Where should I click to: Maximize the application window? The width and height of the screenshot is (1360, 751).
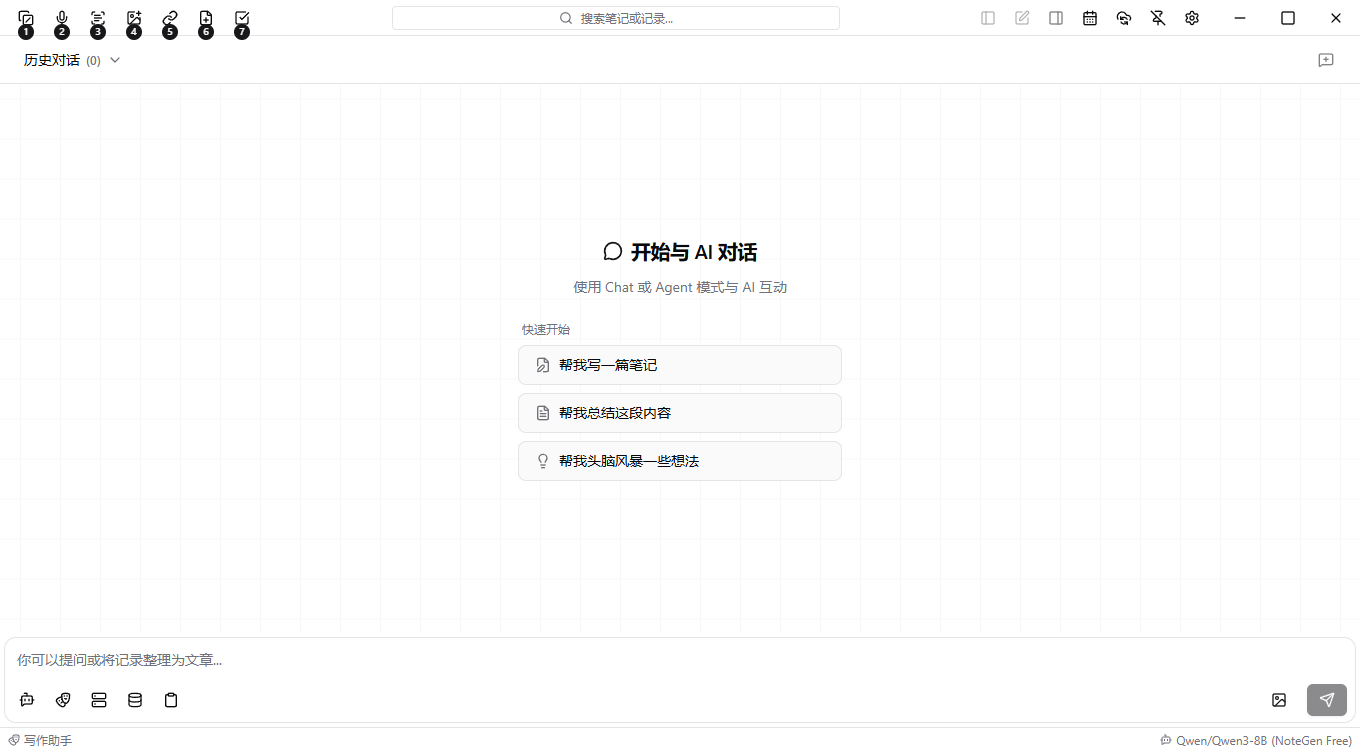[1288, 18]
